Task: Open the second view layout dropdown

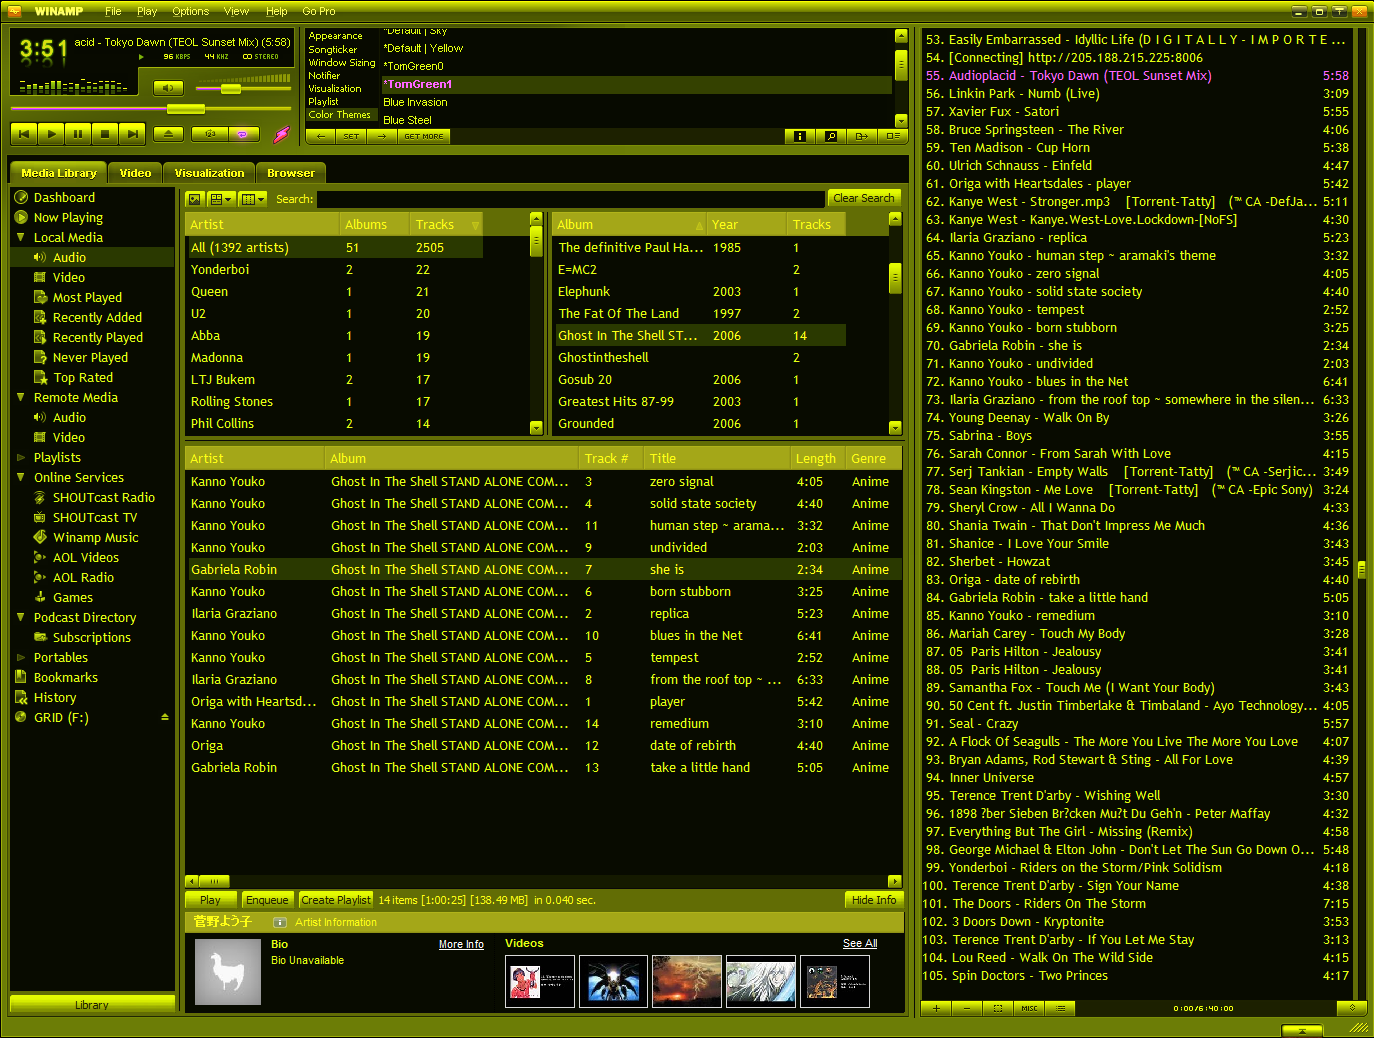Action: tap(221, 199)
